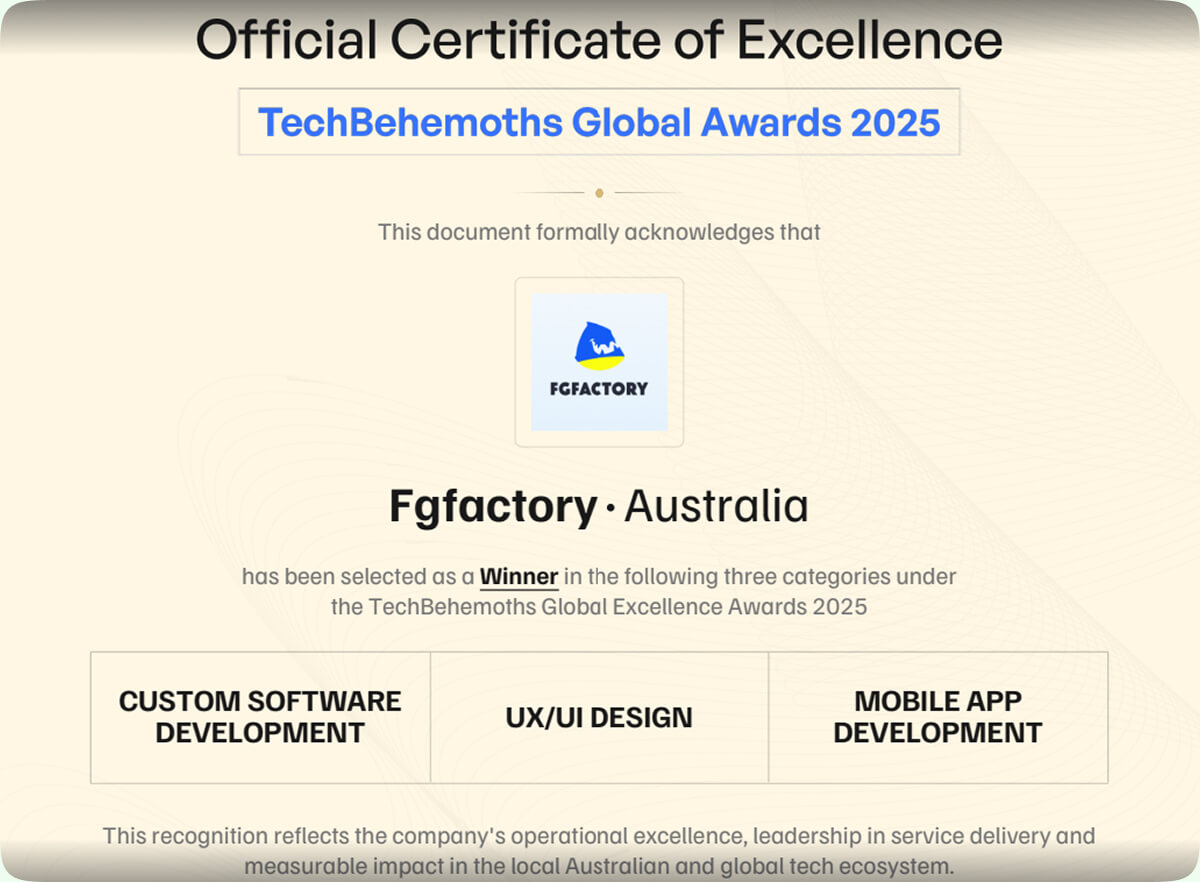The height and width of the screenshot is (882, 1200).
Task: Select the Fgfactory · Australia company name
Action: (599, 506)
